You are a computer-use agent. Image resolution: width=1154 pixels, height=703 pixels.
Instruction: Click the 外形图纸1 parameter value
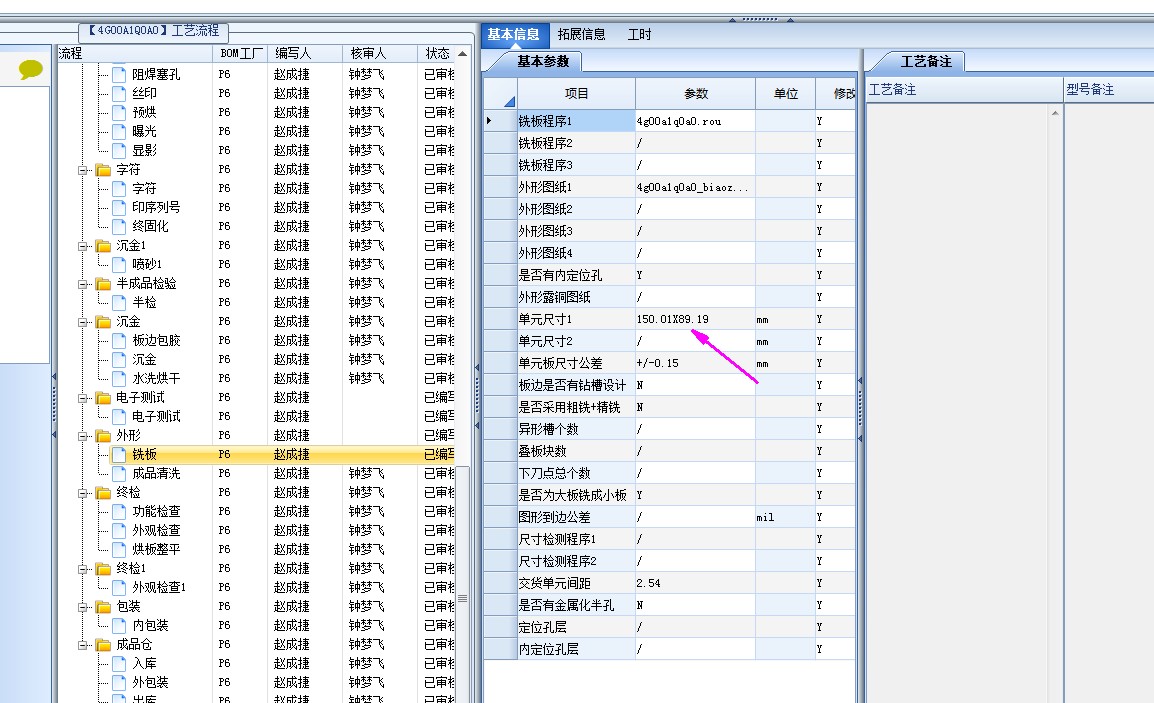(695, 187)
